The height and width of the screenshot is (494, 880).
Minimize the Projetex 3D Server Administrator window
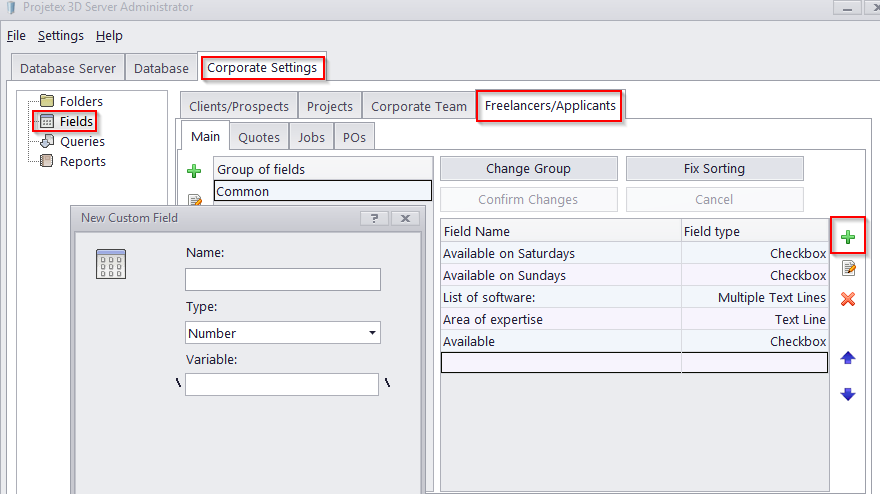[x=847, y=8]
